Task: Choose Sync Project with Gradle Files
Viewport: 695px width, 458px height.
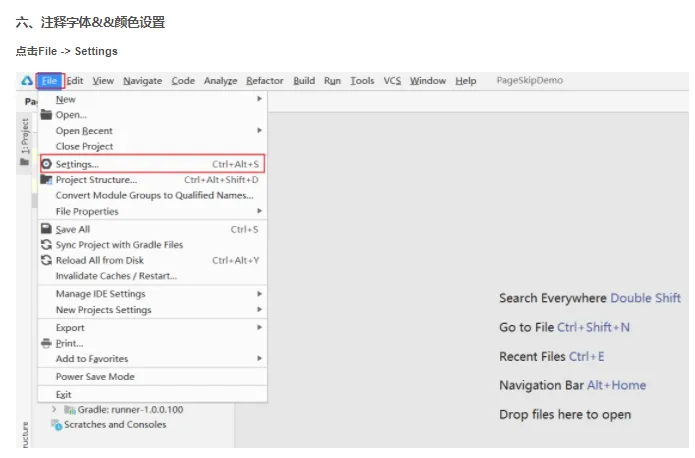Action: pyautogui.click(x=152, y=245)
